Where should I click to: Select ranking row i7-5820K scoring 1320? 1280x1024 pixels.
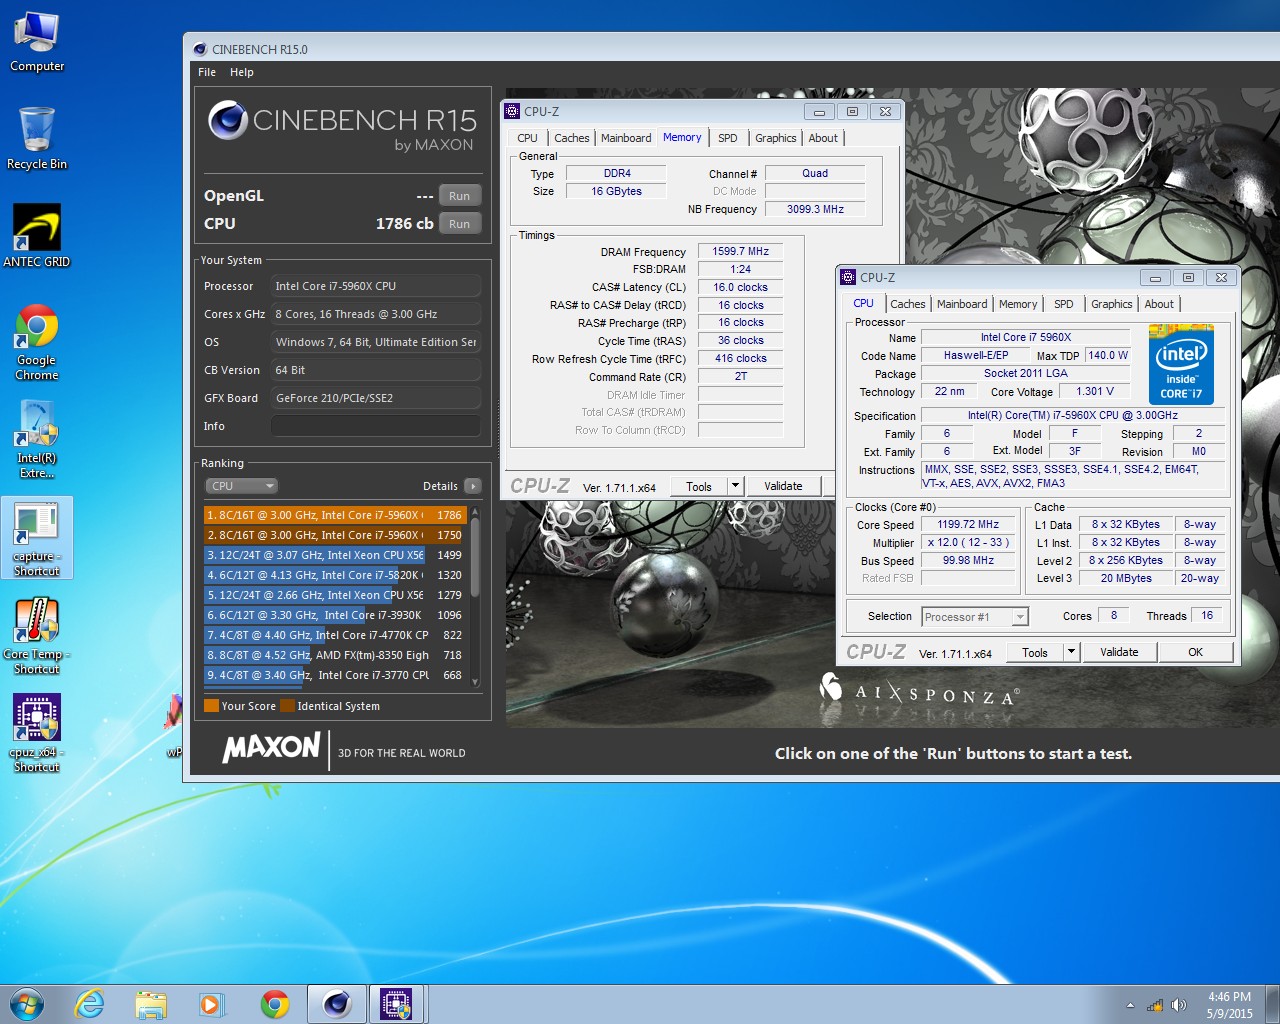[x=335, y=575]
